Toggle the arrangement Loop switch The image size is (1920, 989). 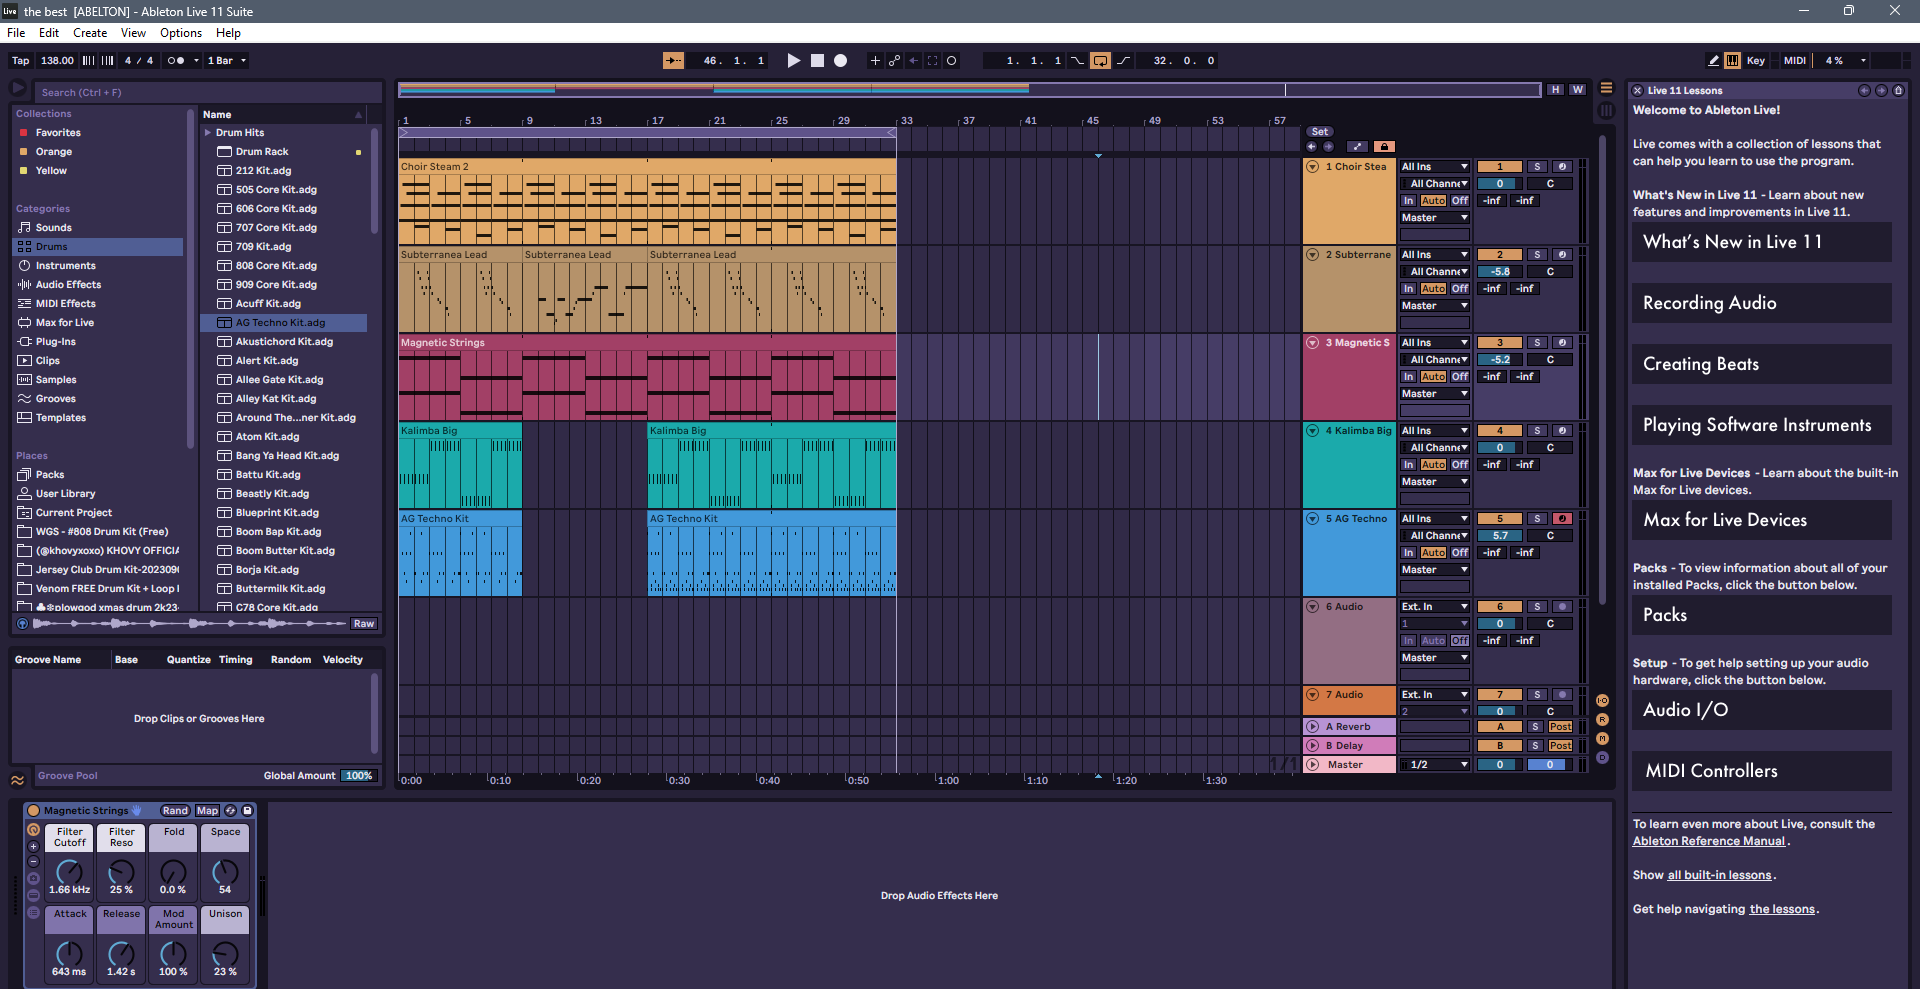(1100, 61)
